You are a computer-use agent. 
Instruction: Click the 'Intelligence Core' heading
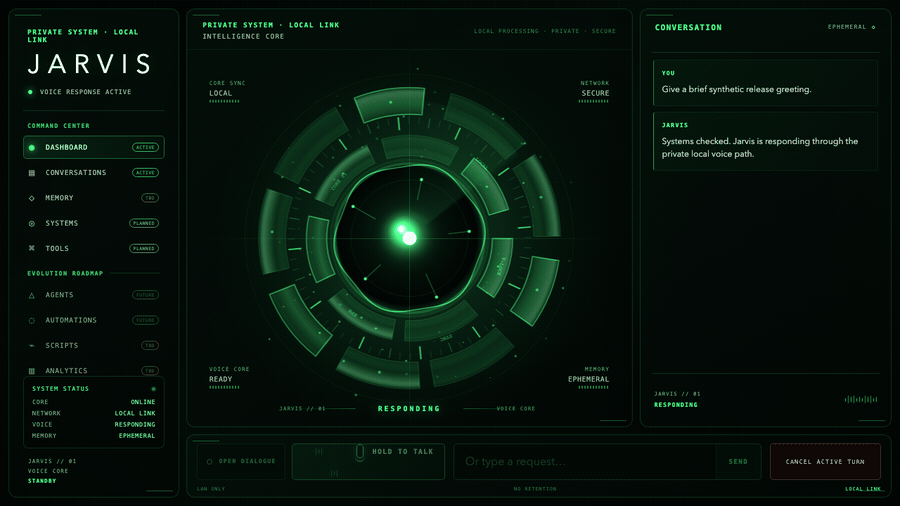pos(243,36)
